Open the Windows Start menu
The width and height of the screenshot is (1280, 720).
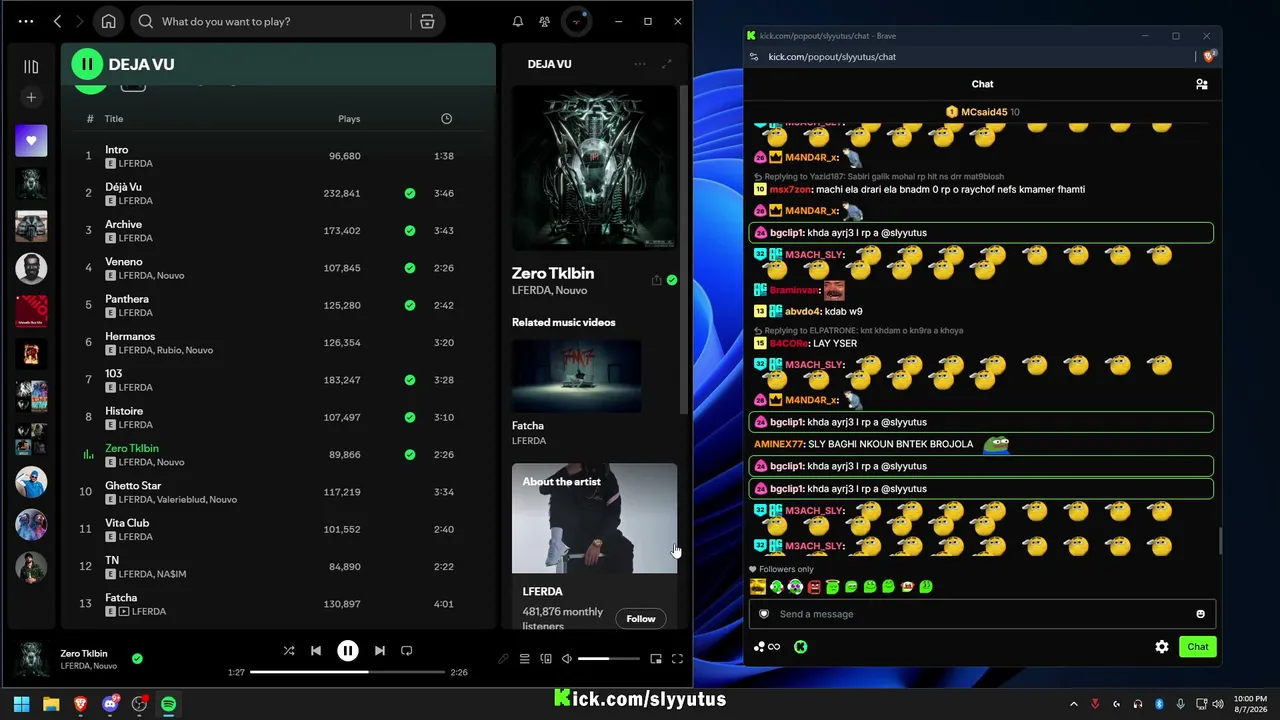[22, 704]
